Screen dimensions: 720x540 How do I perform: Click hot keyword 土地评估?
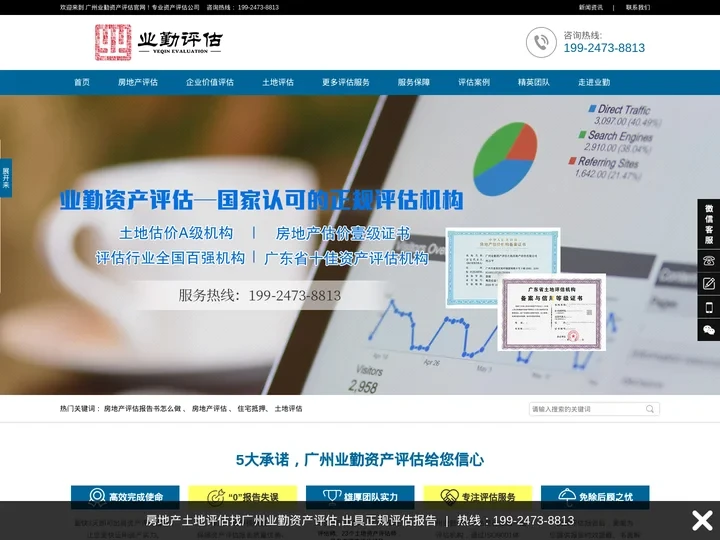288,409
